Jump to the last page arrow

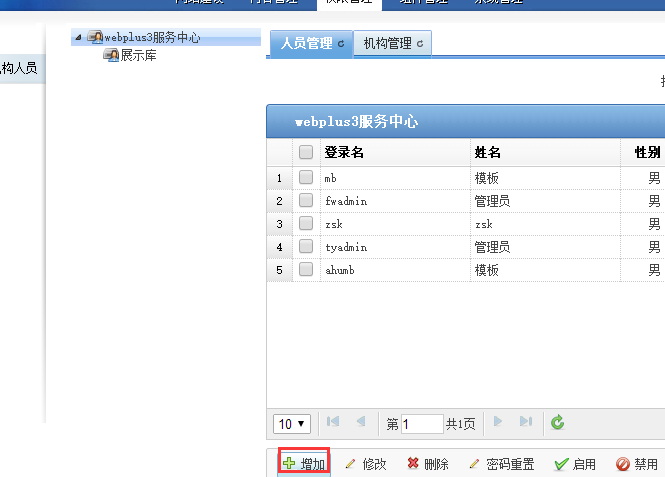click(525, 423)
